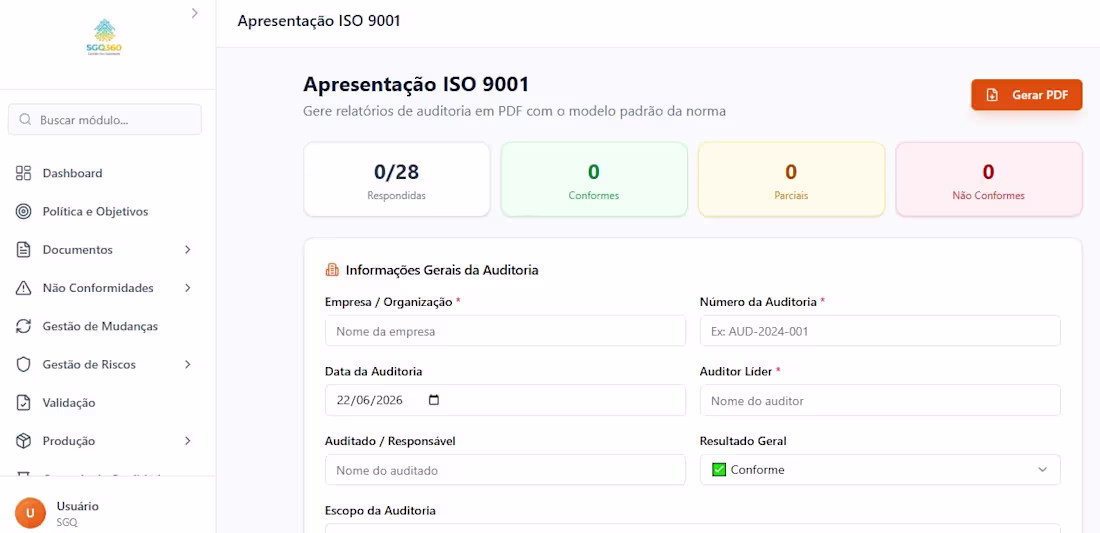Click the Documentos file icon

point(24,250)
